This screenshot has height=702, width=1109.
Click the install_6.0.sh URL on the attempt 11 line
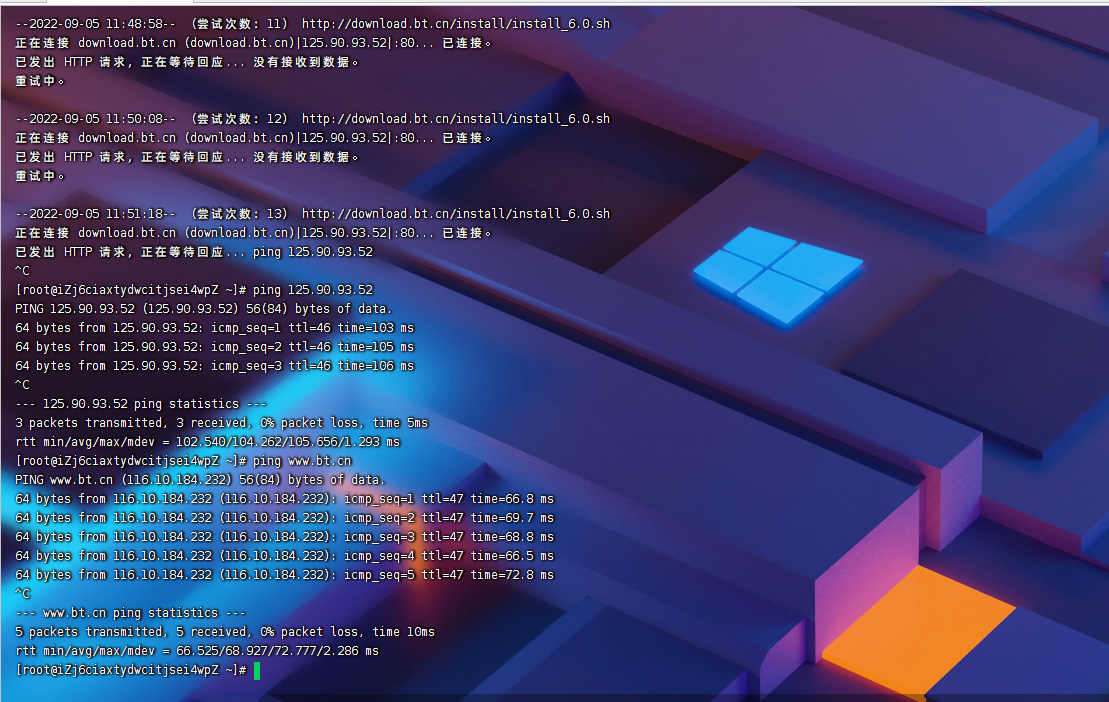pos(455,24)
